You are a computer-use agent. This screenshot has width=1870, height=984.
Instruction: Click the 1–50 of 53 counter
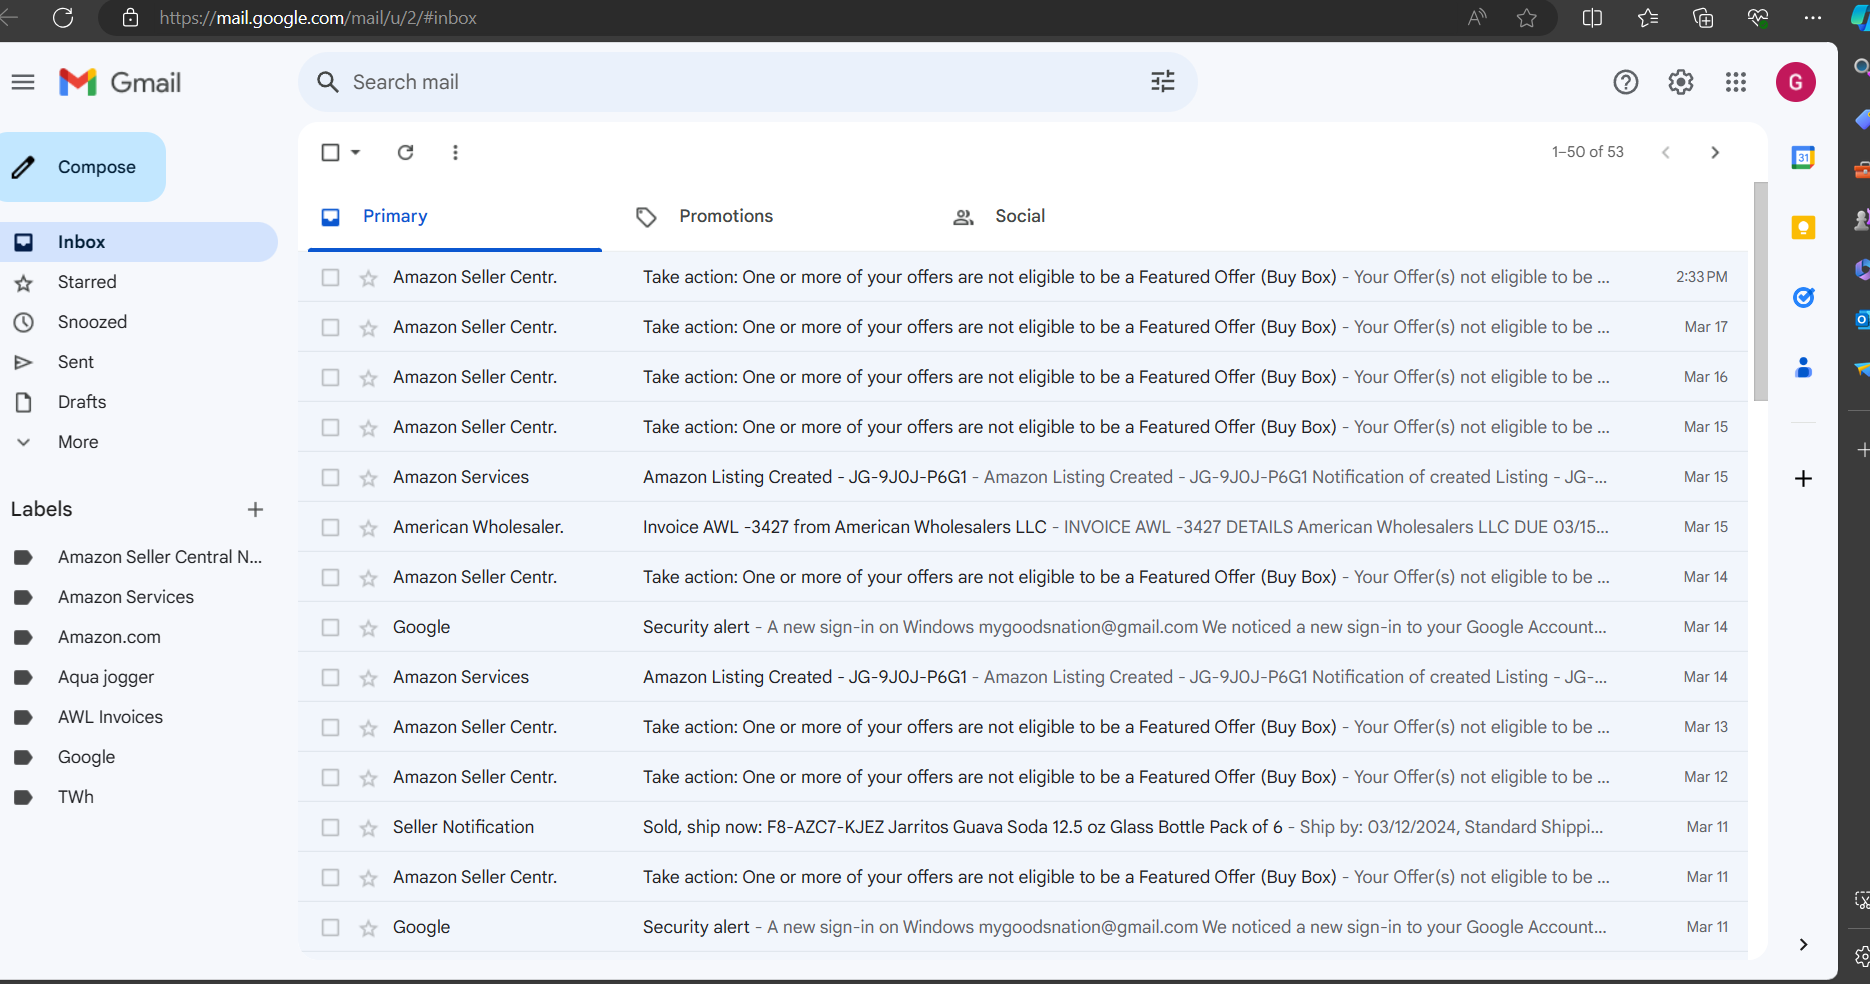pyautogui.click(x=1588, y=152)
